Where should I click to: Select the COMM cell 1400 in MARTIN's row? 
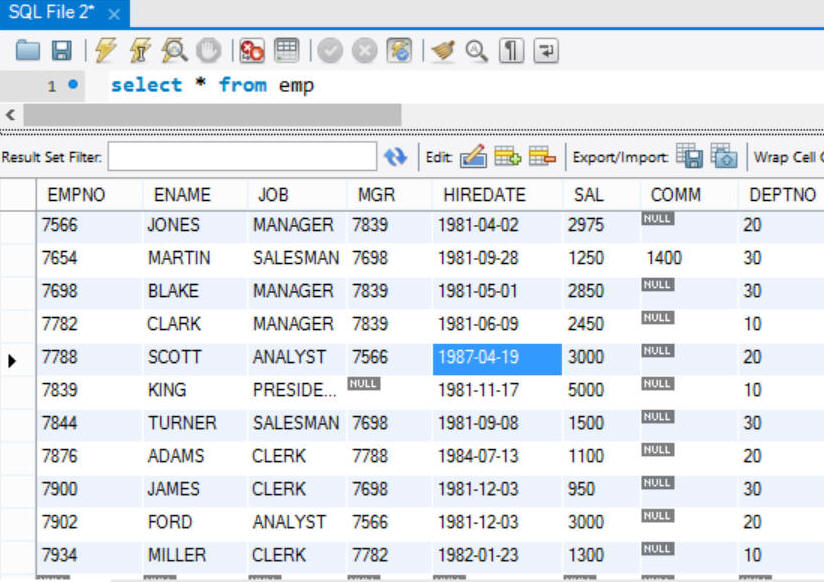coord(689,259)
